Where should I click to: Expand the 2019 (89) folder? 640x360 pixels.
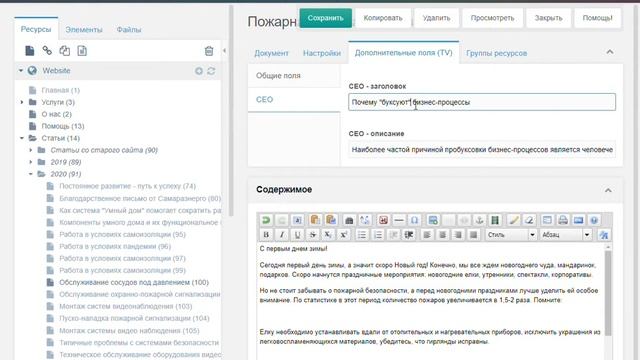tap(31, 162)
